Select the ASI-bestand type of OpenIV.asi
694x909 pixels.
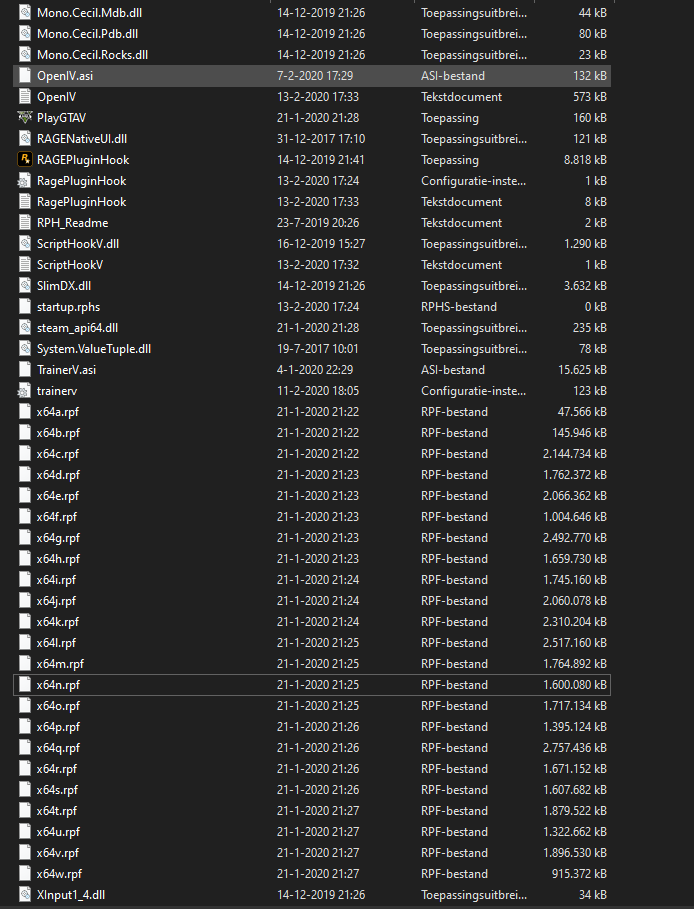point(453,75)
